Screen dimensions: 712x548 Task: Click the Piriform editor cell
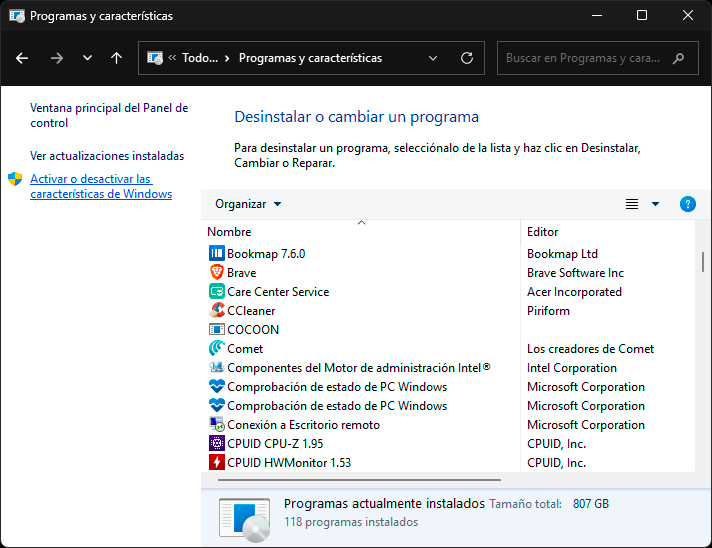pyautogui.click(x=548, y=311)
